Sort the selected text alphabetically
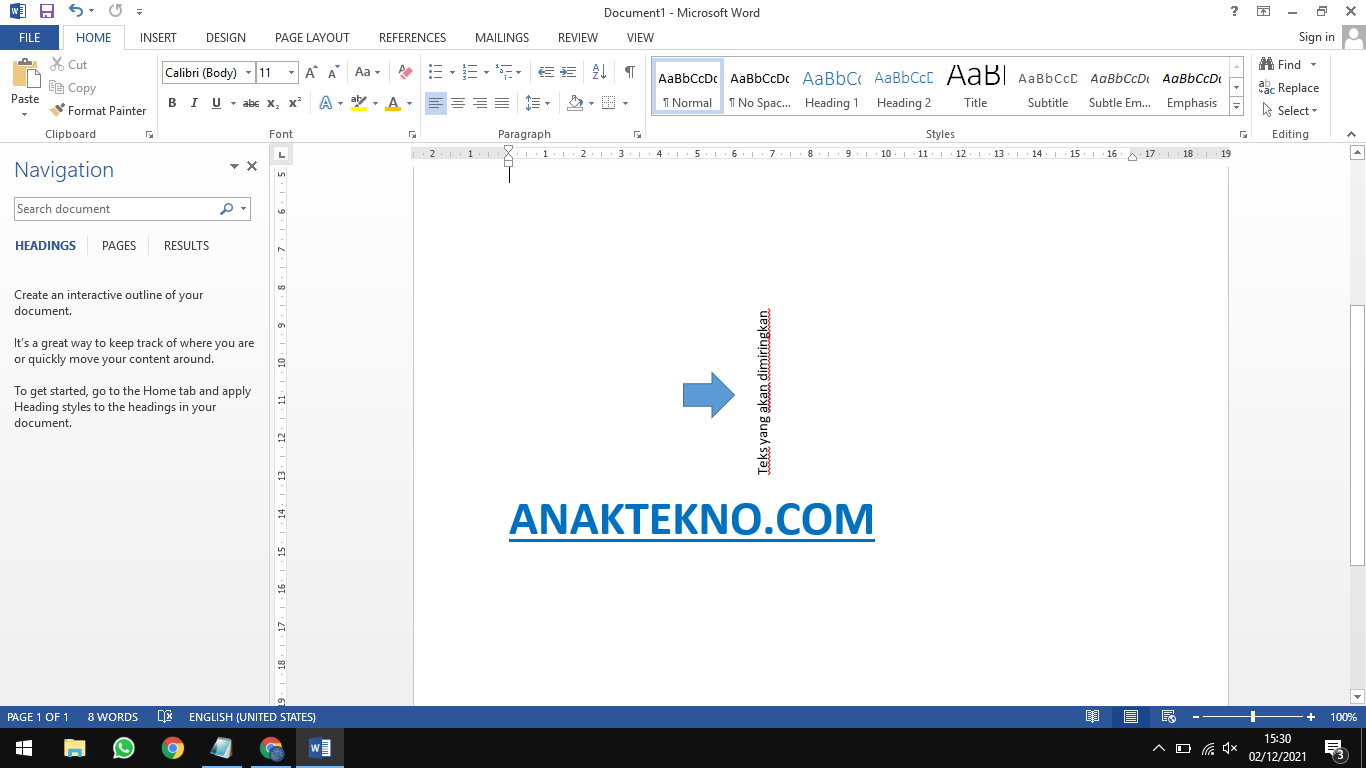 coord(599,73)
